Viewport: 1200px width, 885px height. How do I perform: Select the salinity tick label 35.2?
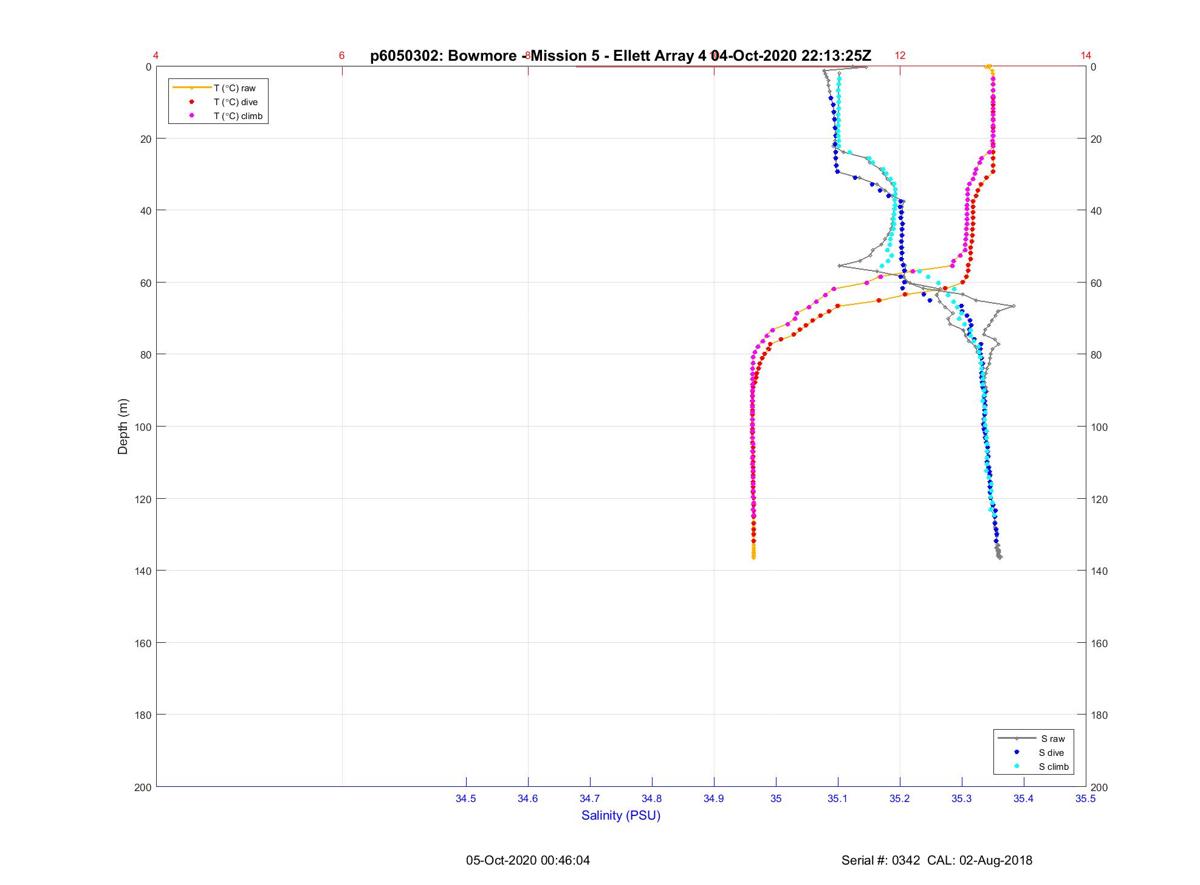click(900, 798)
